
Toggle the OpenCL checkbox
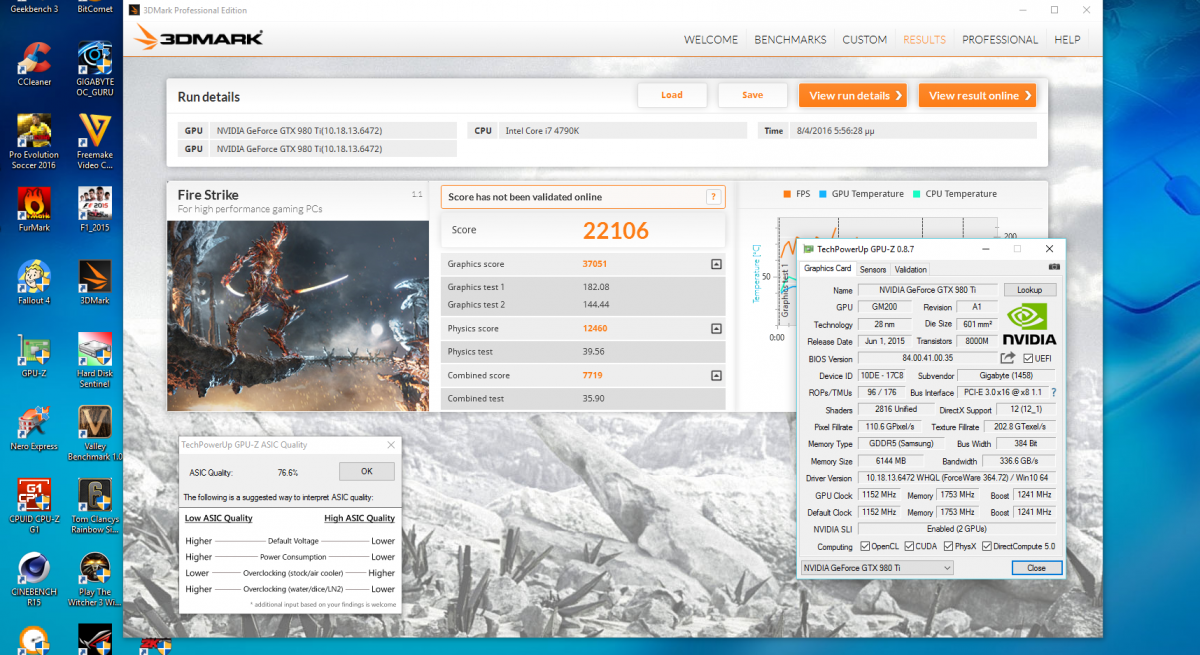pos(865,546)
